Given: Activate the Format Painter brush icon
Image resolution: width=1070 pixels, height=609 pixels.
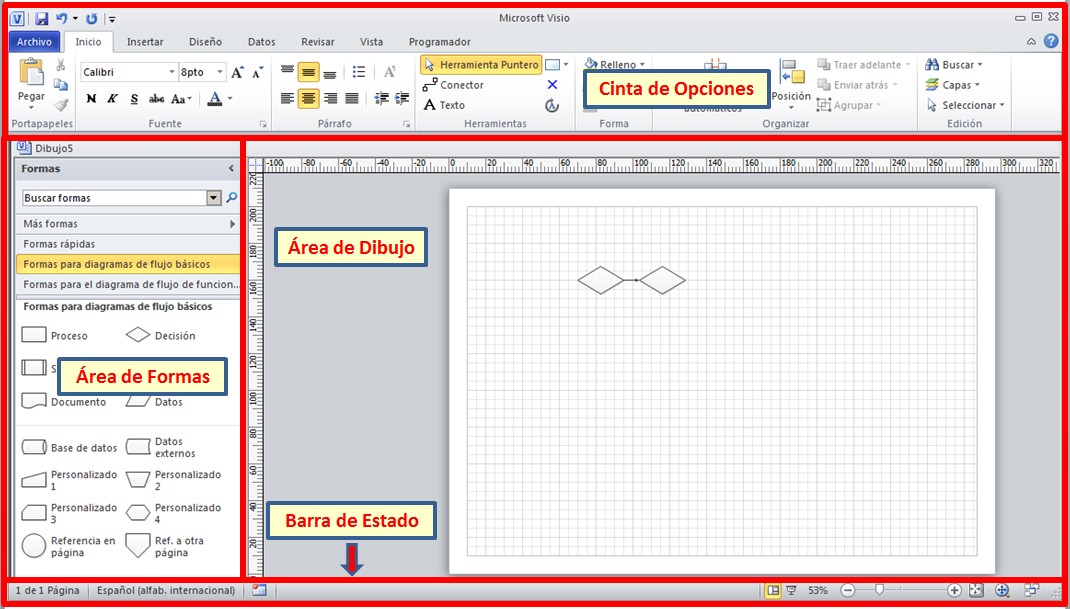Looking at the screenshot, I should 61,105.
